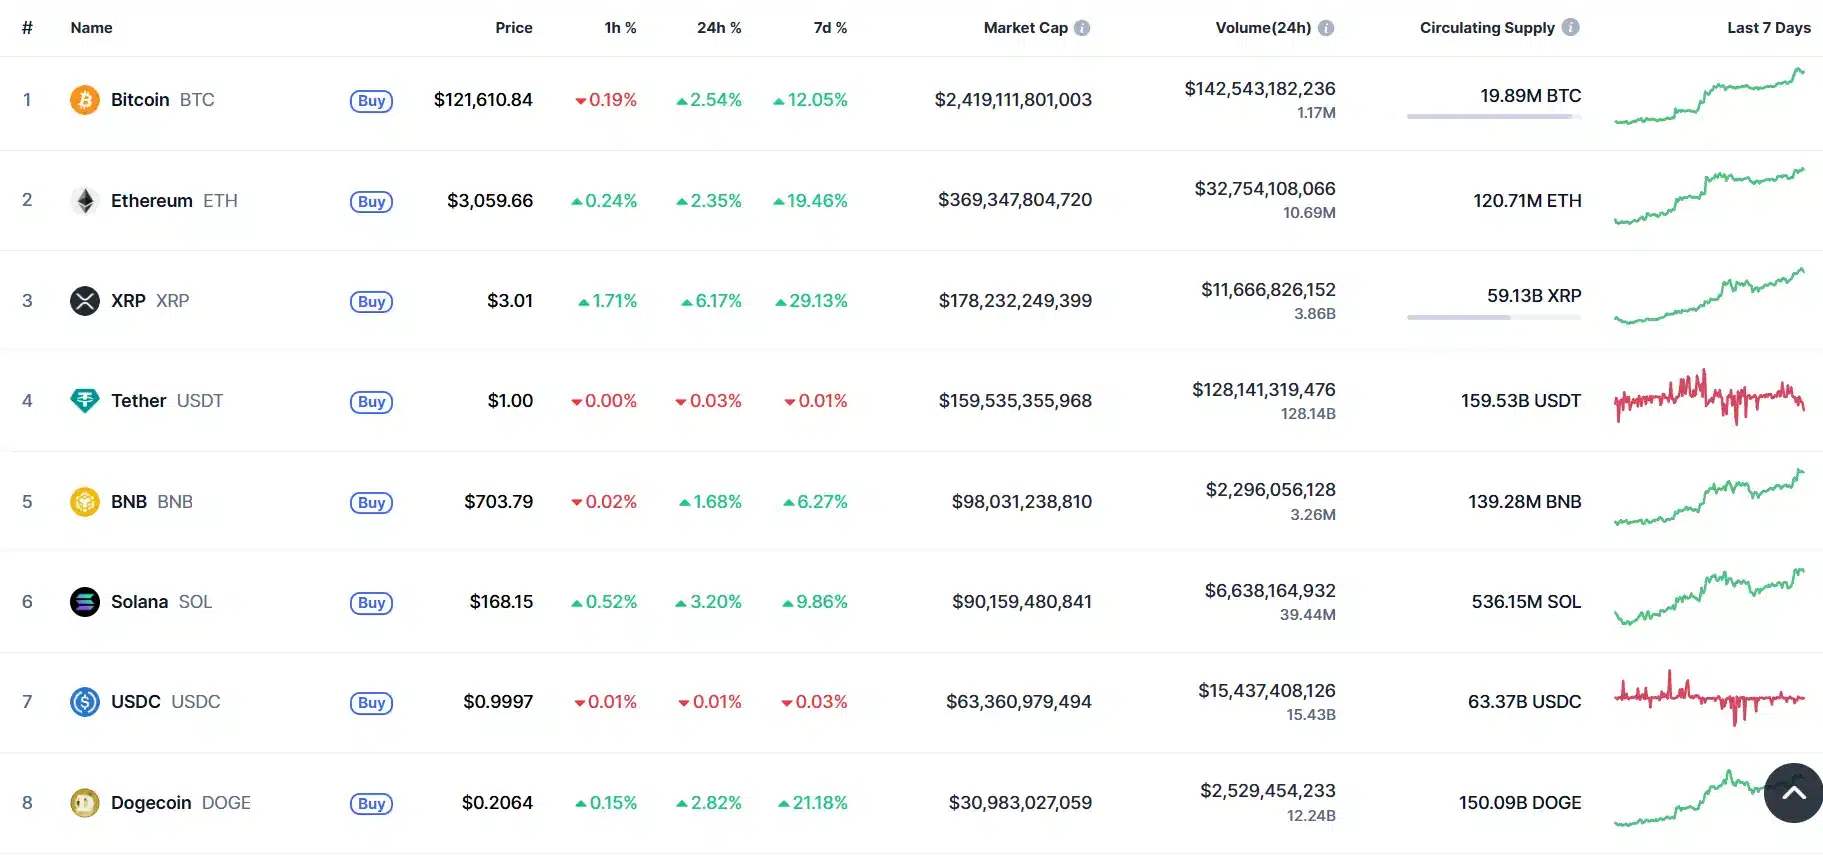
Task: Click Buy next to Dogecoin
Action: pos(371,803)
